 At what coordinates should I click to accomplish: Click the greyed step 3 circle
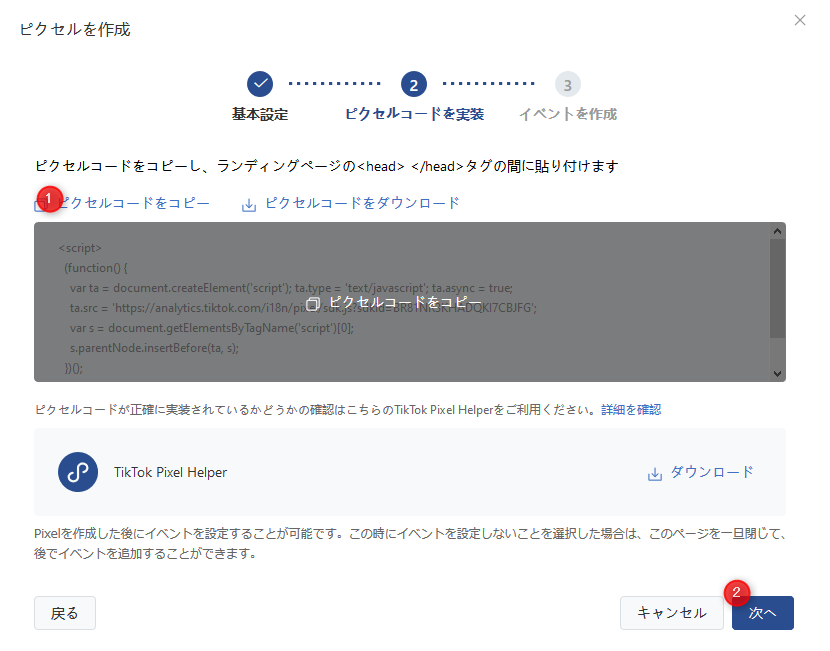click(x=568, y=84)
